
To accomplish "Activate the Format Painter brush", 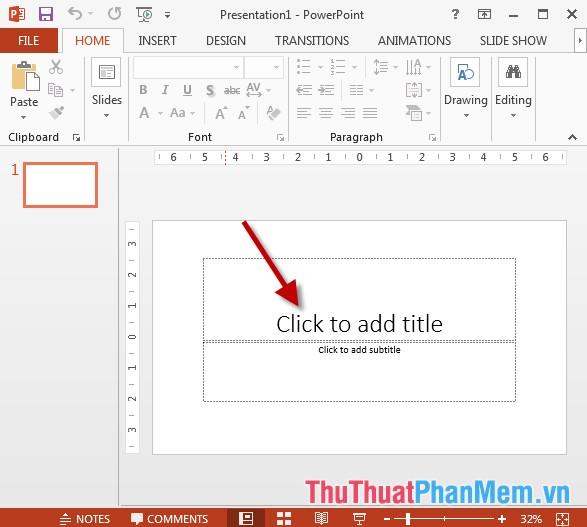I will click(x=56, y=112).
